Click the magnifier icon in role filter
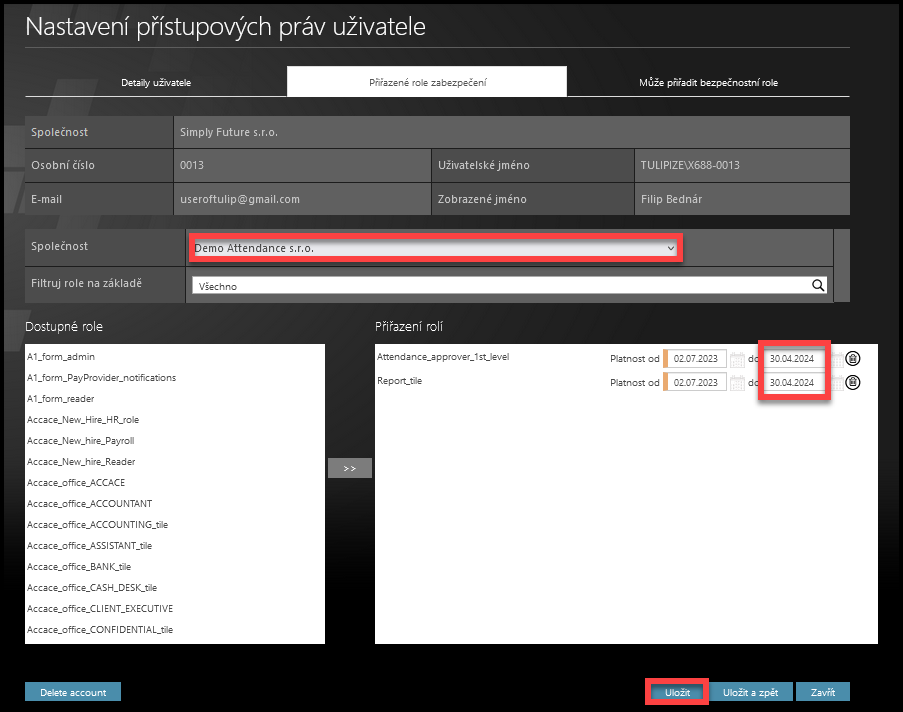 point(818,286)
